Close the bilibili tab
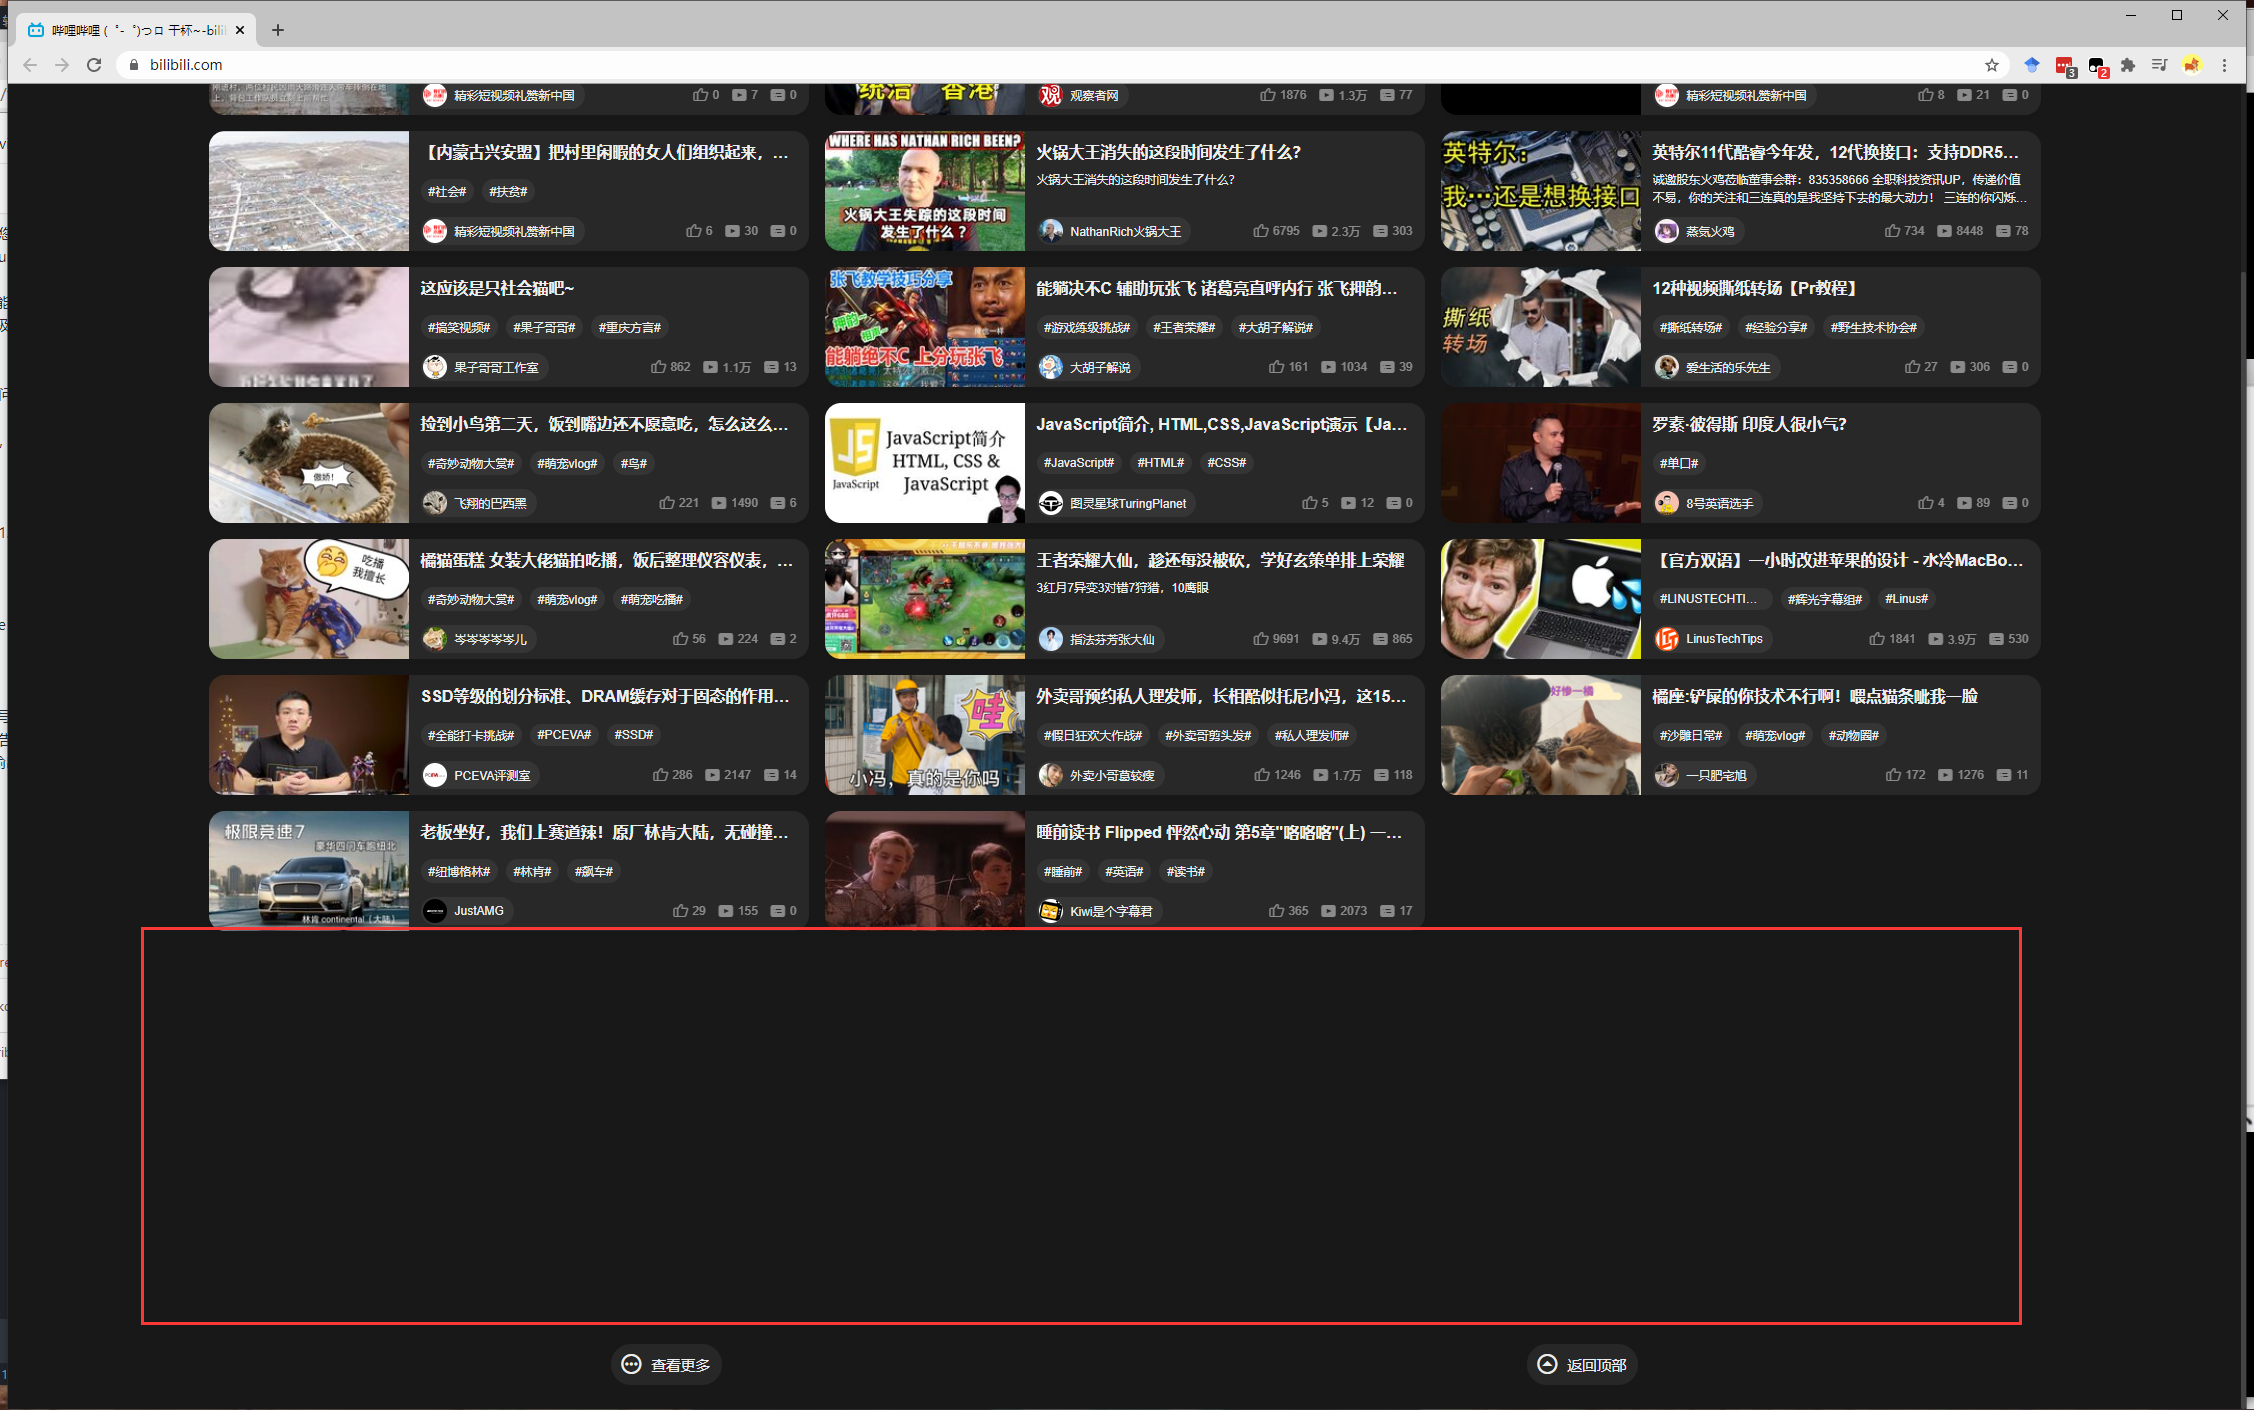 240,30
